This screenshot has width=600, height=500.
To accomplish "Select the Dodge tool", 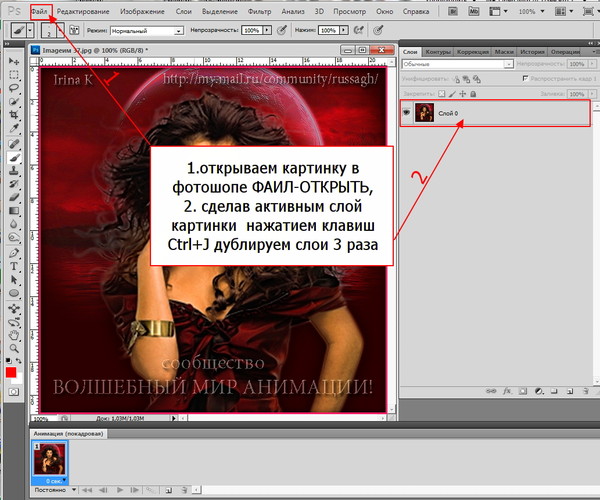I will (14, 238).
